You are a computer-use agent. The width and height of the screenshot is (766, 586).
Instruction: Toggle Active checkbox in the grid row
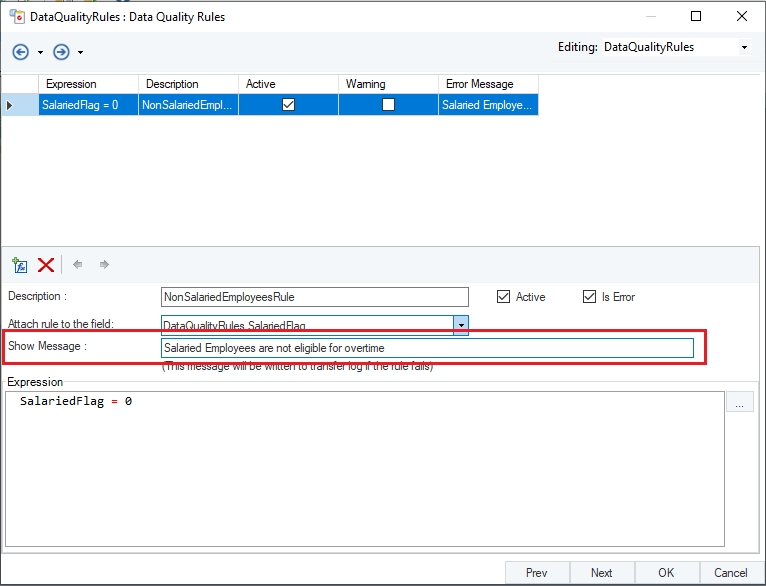pyautogui.click(x=288, y=105)
